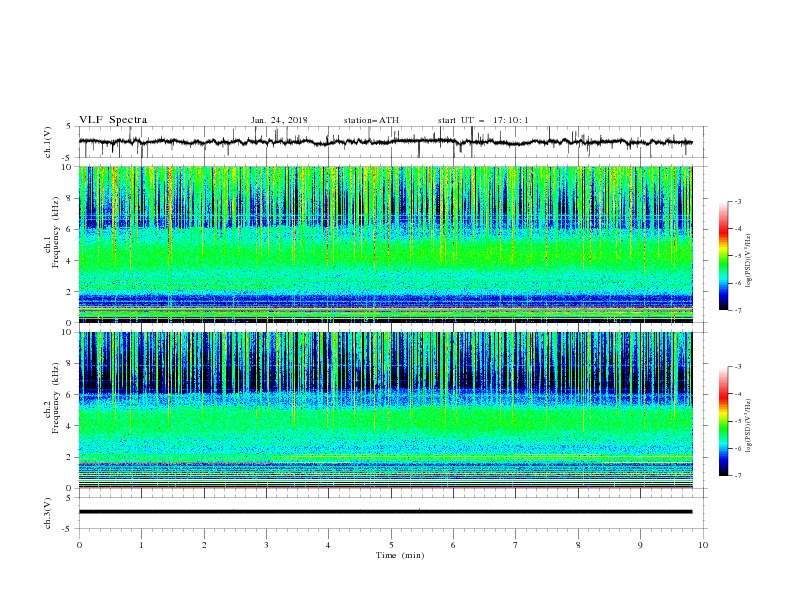792x612 pixels.
Task: Click the "10" kHz tick of ch.1 frequency axis
Action: click(x=69, y=167)
